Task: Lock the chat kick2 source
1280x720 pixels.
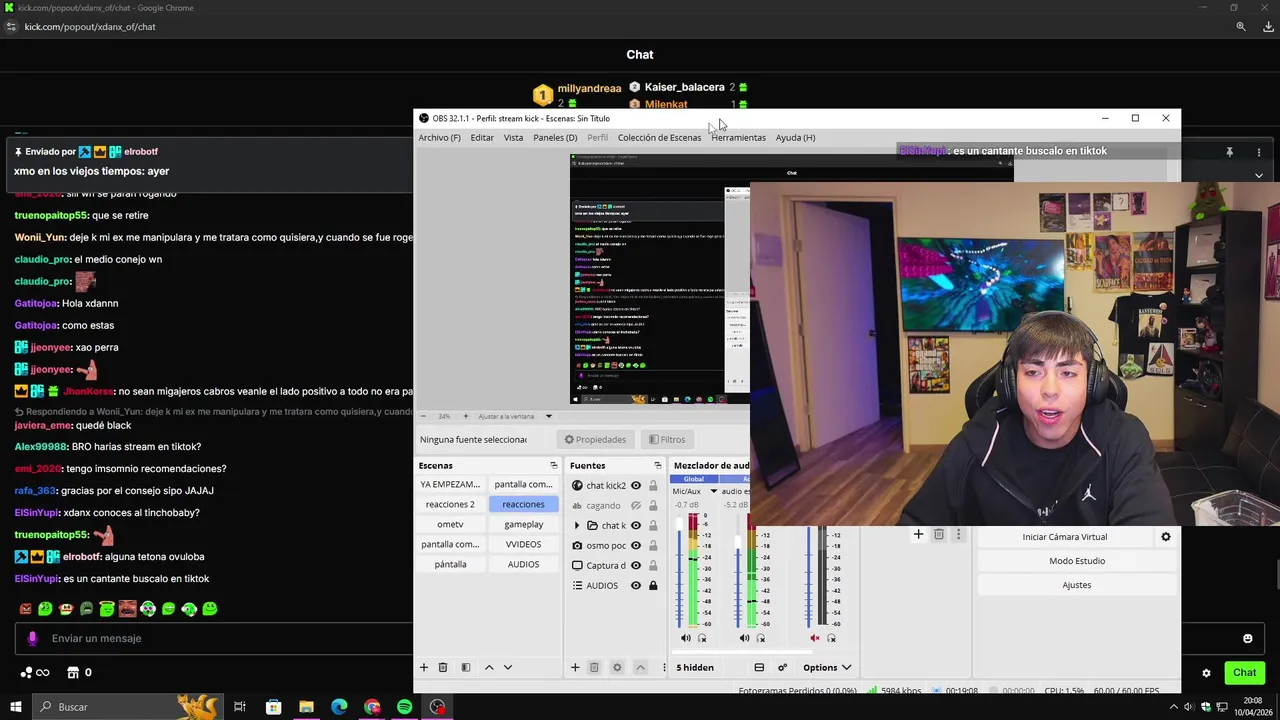Action: 653,485
